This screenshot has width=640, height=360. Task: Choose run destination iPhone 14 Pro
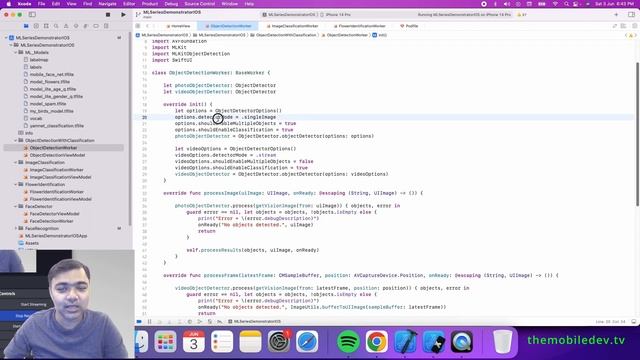[336, 15]
